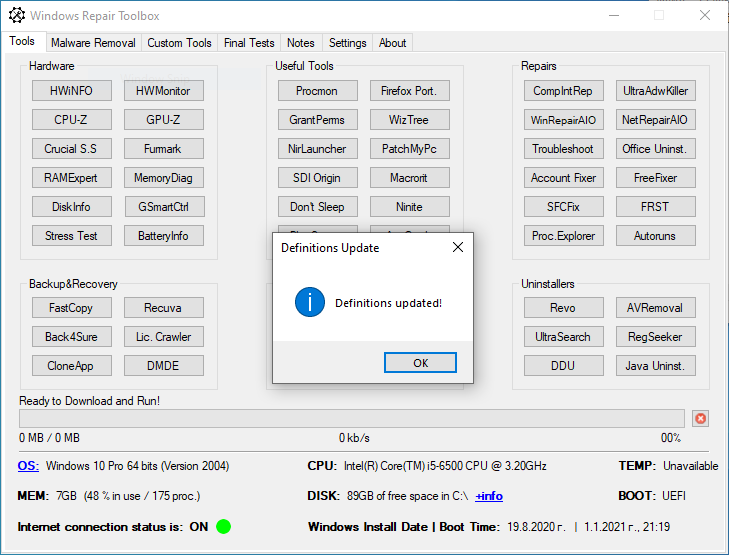Run Don't Sleep
This screenshot has width=729, height=555.
click(x=318, y=206)
